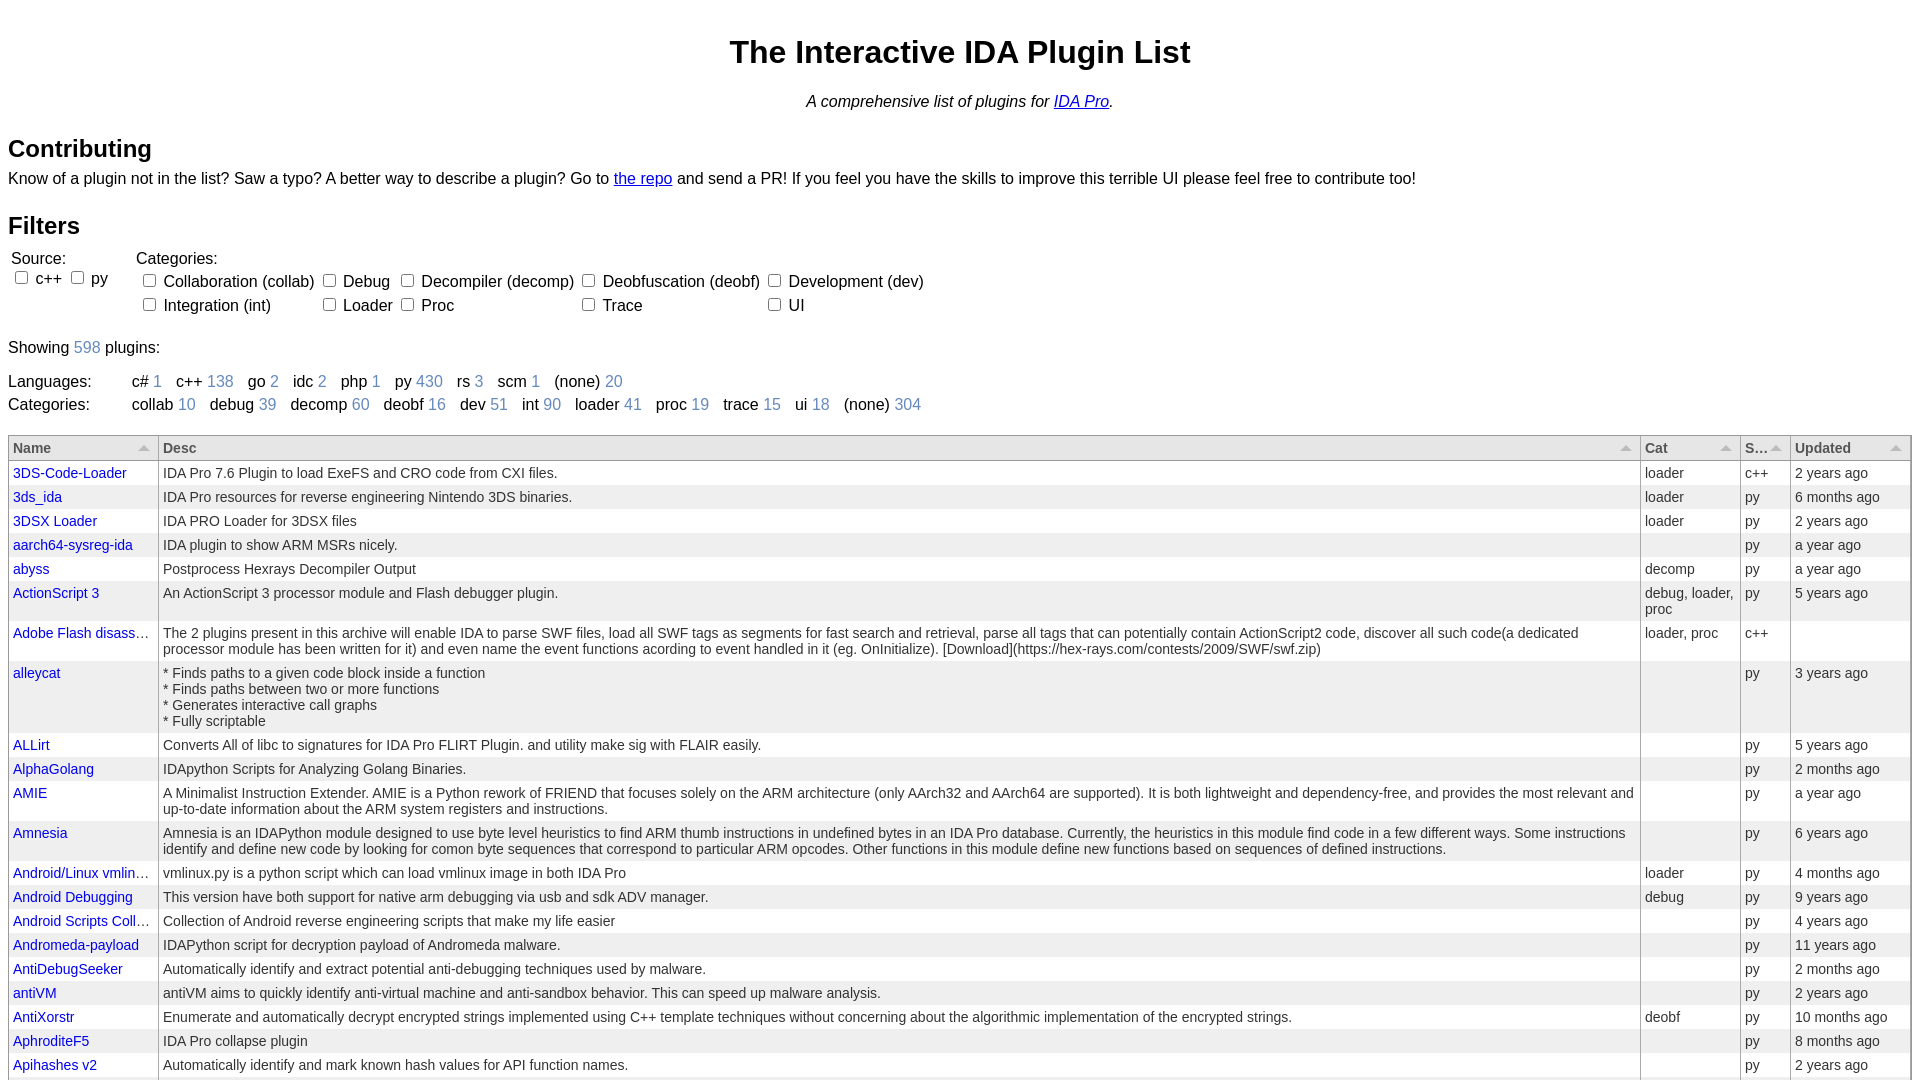Click the Name column sort icon
This screenshot has height=1080, width=1920.
coord(144,448)
